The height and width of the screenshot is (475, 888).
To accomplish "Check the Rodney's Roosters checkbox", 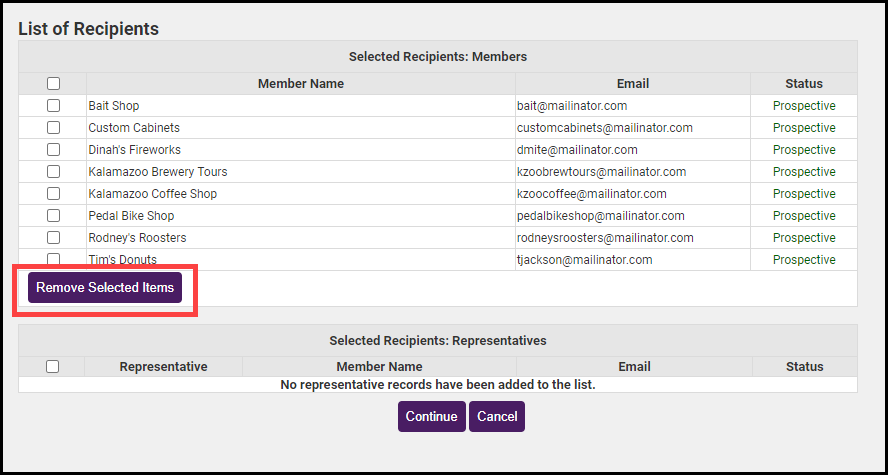I will 53,238.
